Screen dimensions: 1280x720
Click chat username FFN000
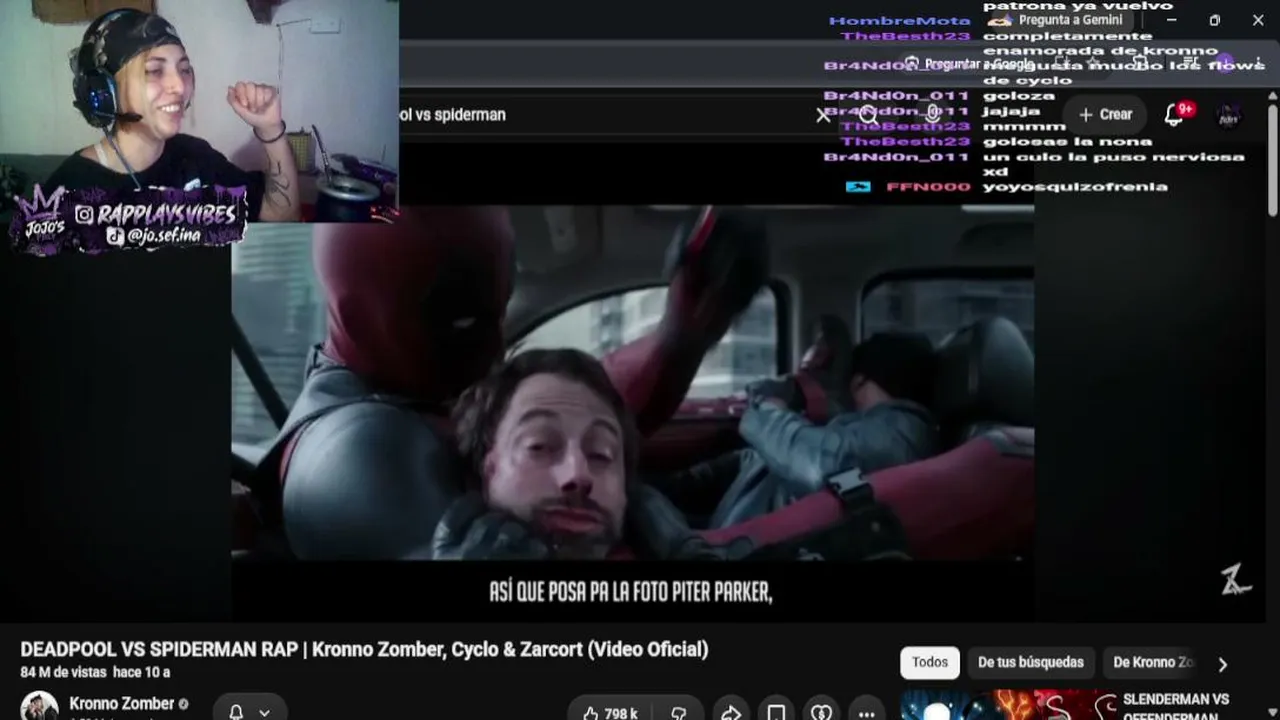tap(928, 187)
